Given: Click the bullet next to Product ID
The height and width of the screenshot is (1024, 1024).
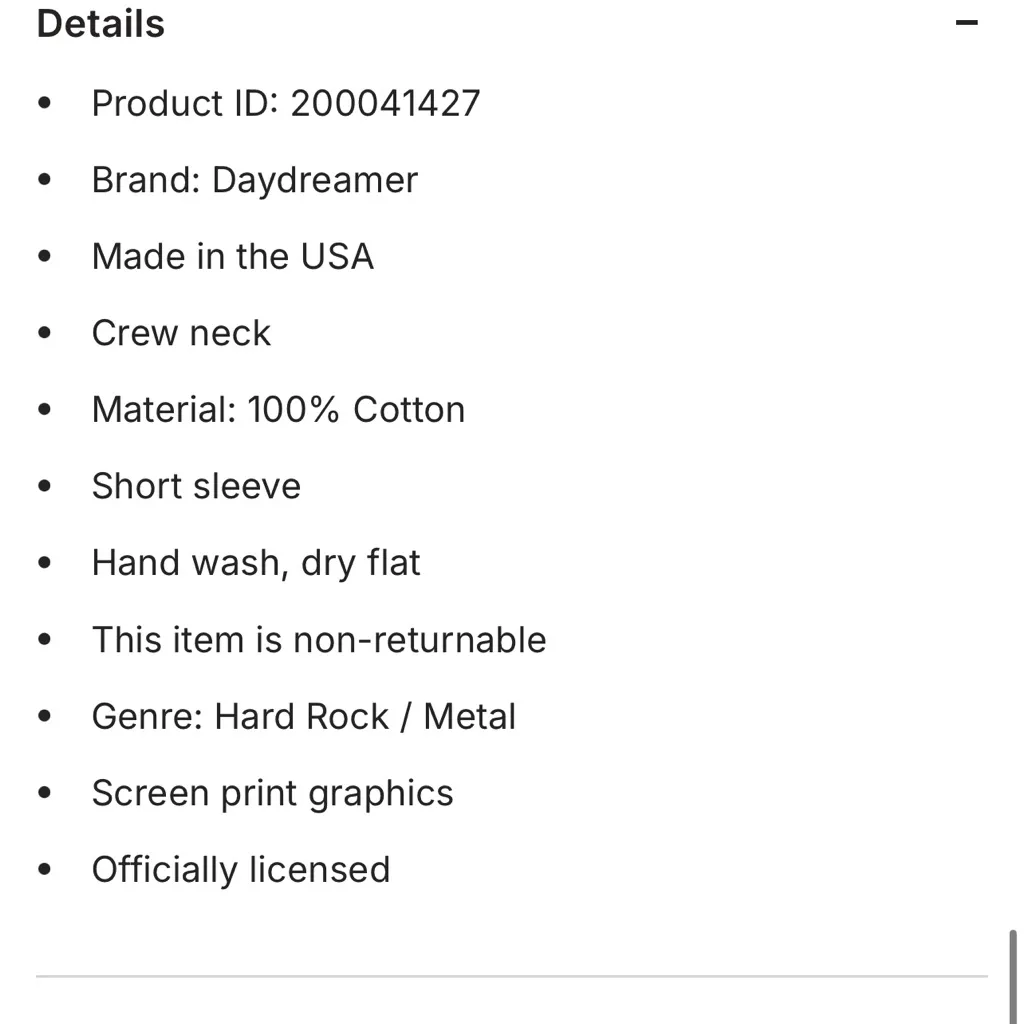Looking at the screenshot, I should pos(44,100).
